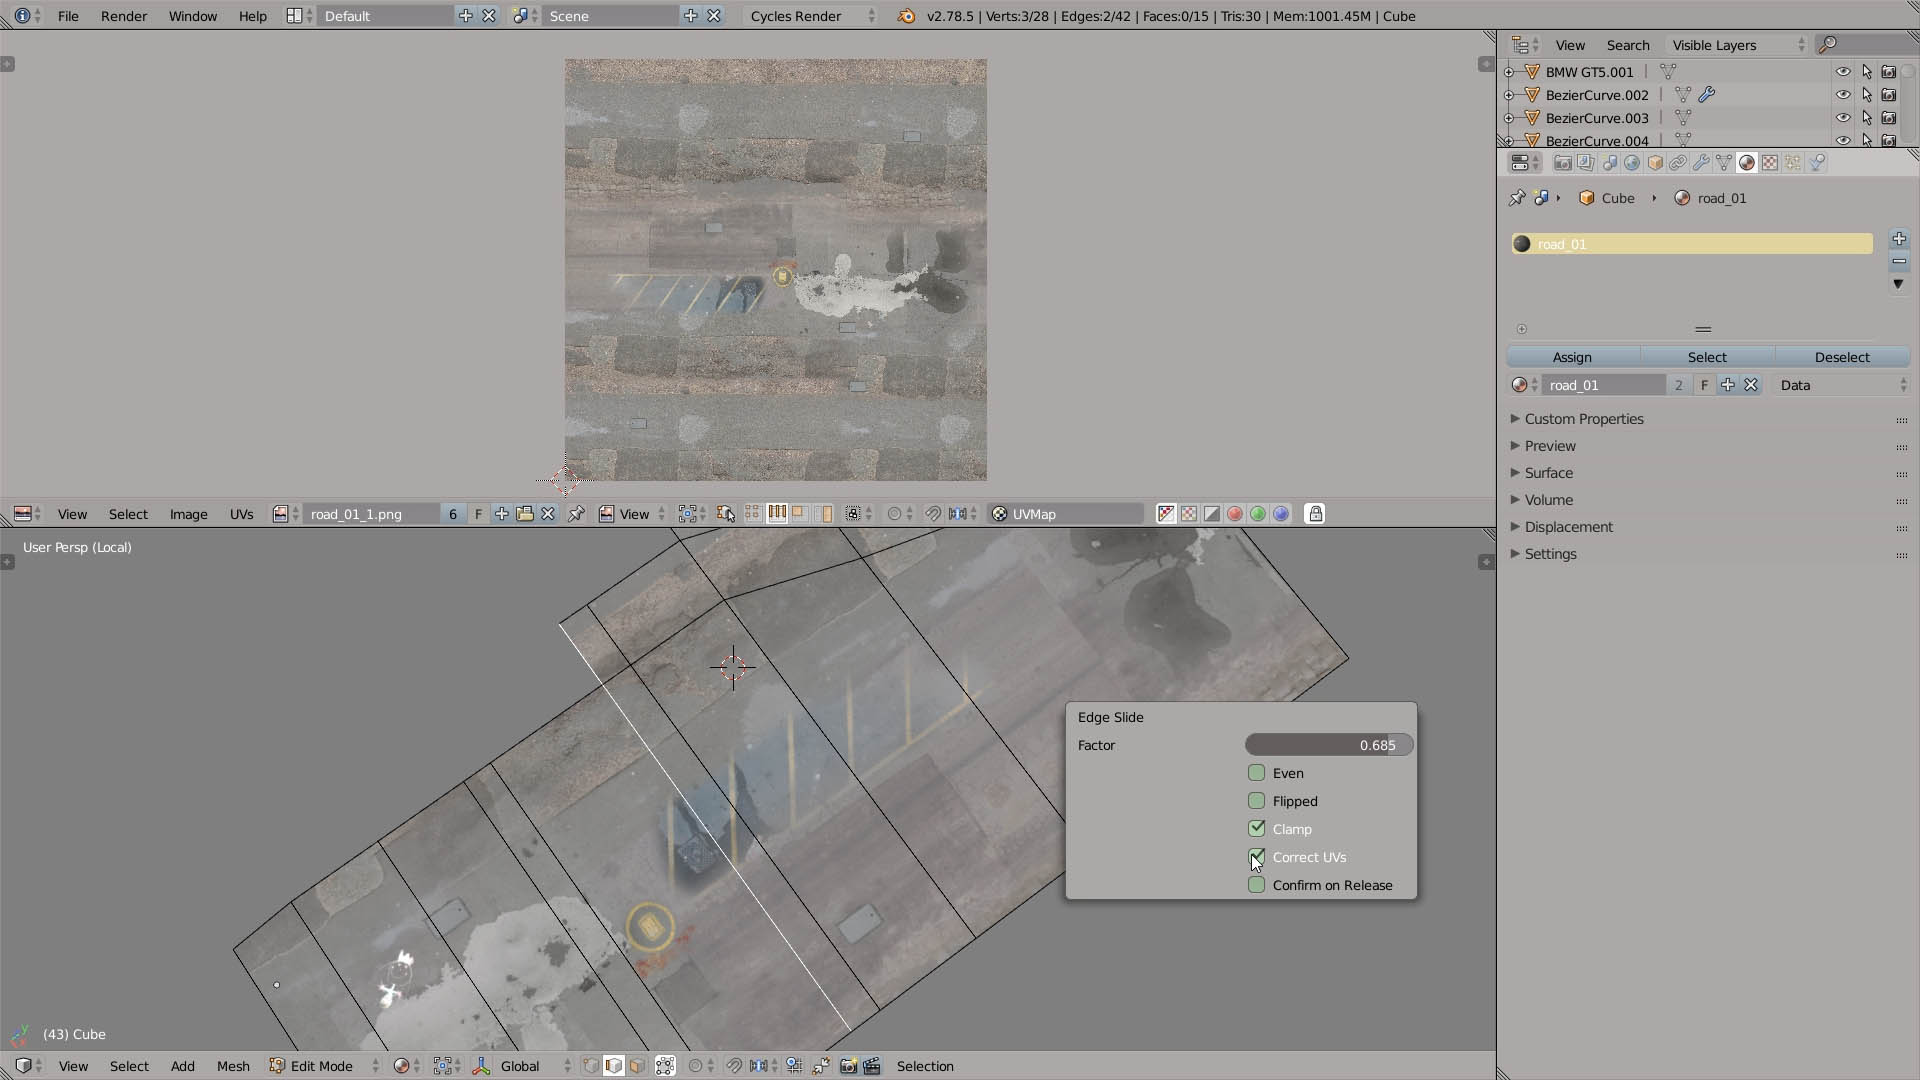Enable the Even checkbox in Edge Slide
1920x1080 pixels.
click(1257, 773)
